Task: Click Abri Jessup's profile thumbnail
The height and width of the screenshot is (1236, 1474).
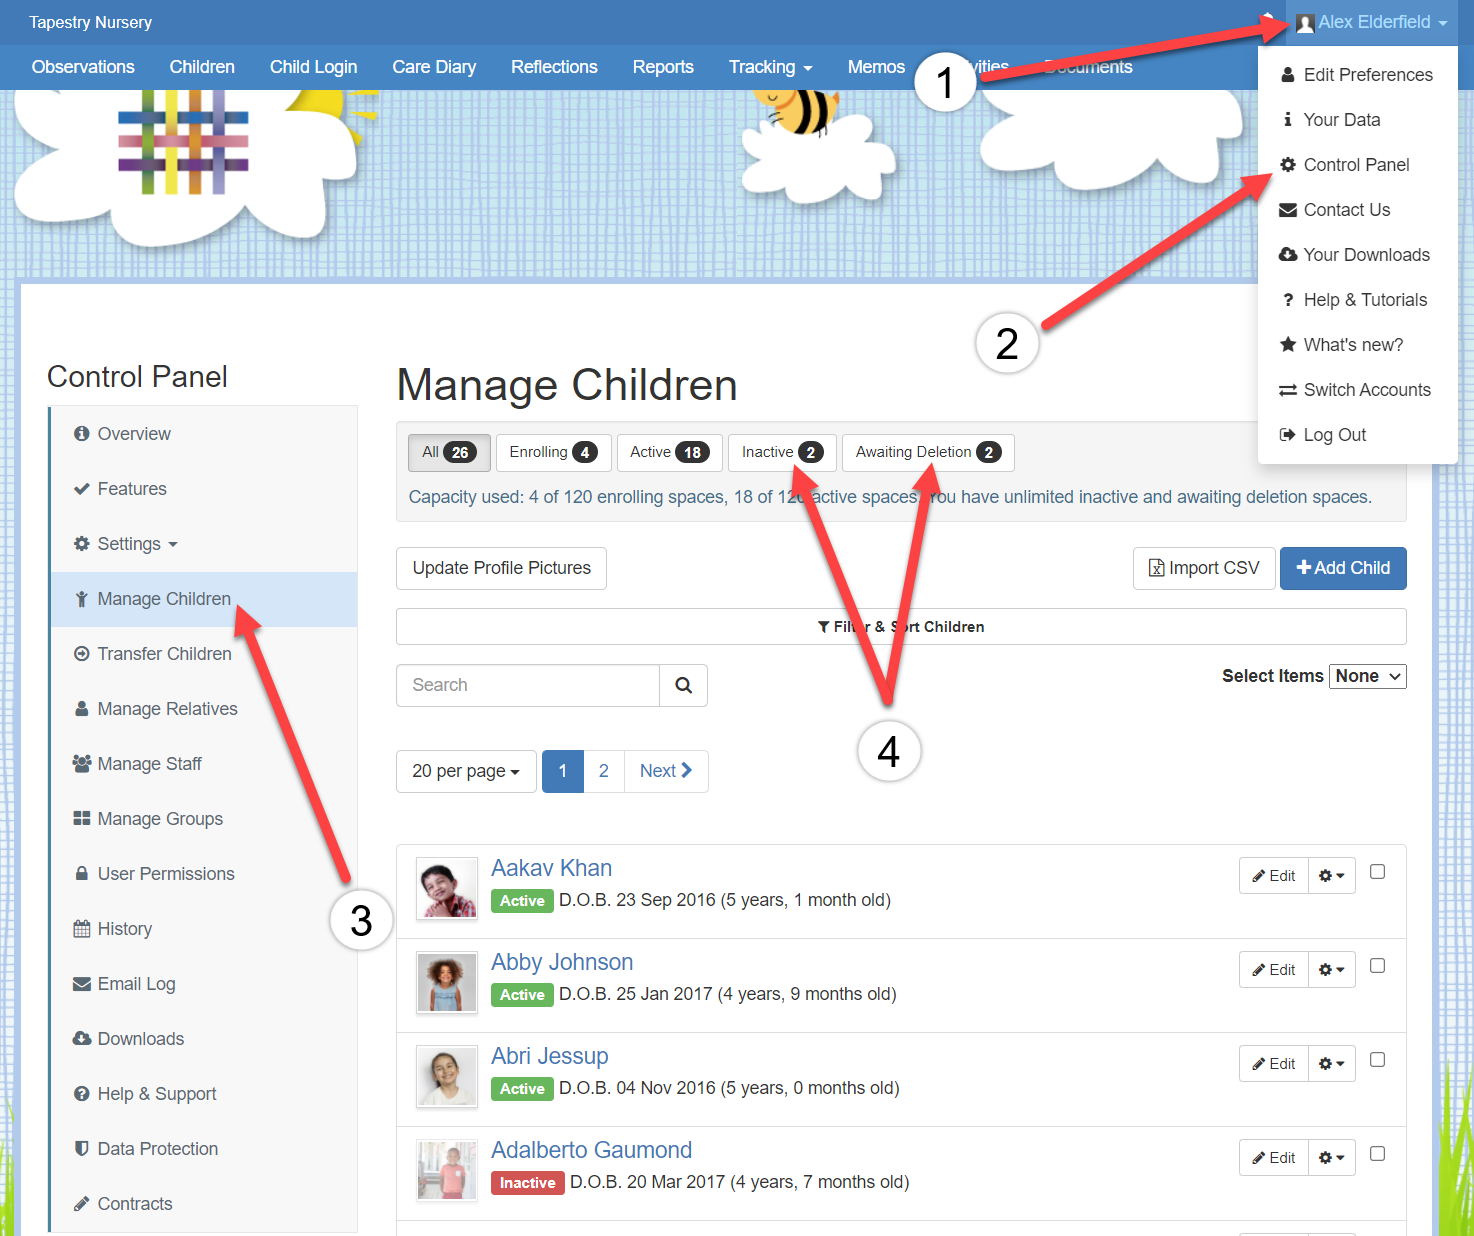Action: pos(446,1076)
